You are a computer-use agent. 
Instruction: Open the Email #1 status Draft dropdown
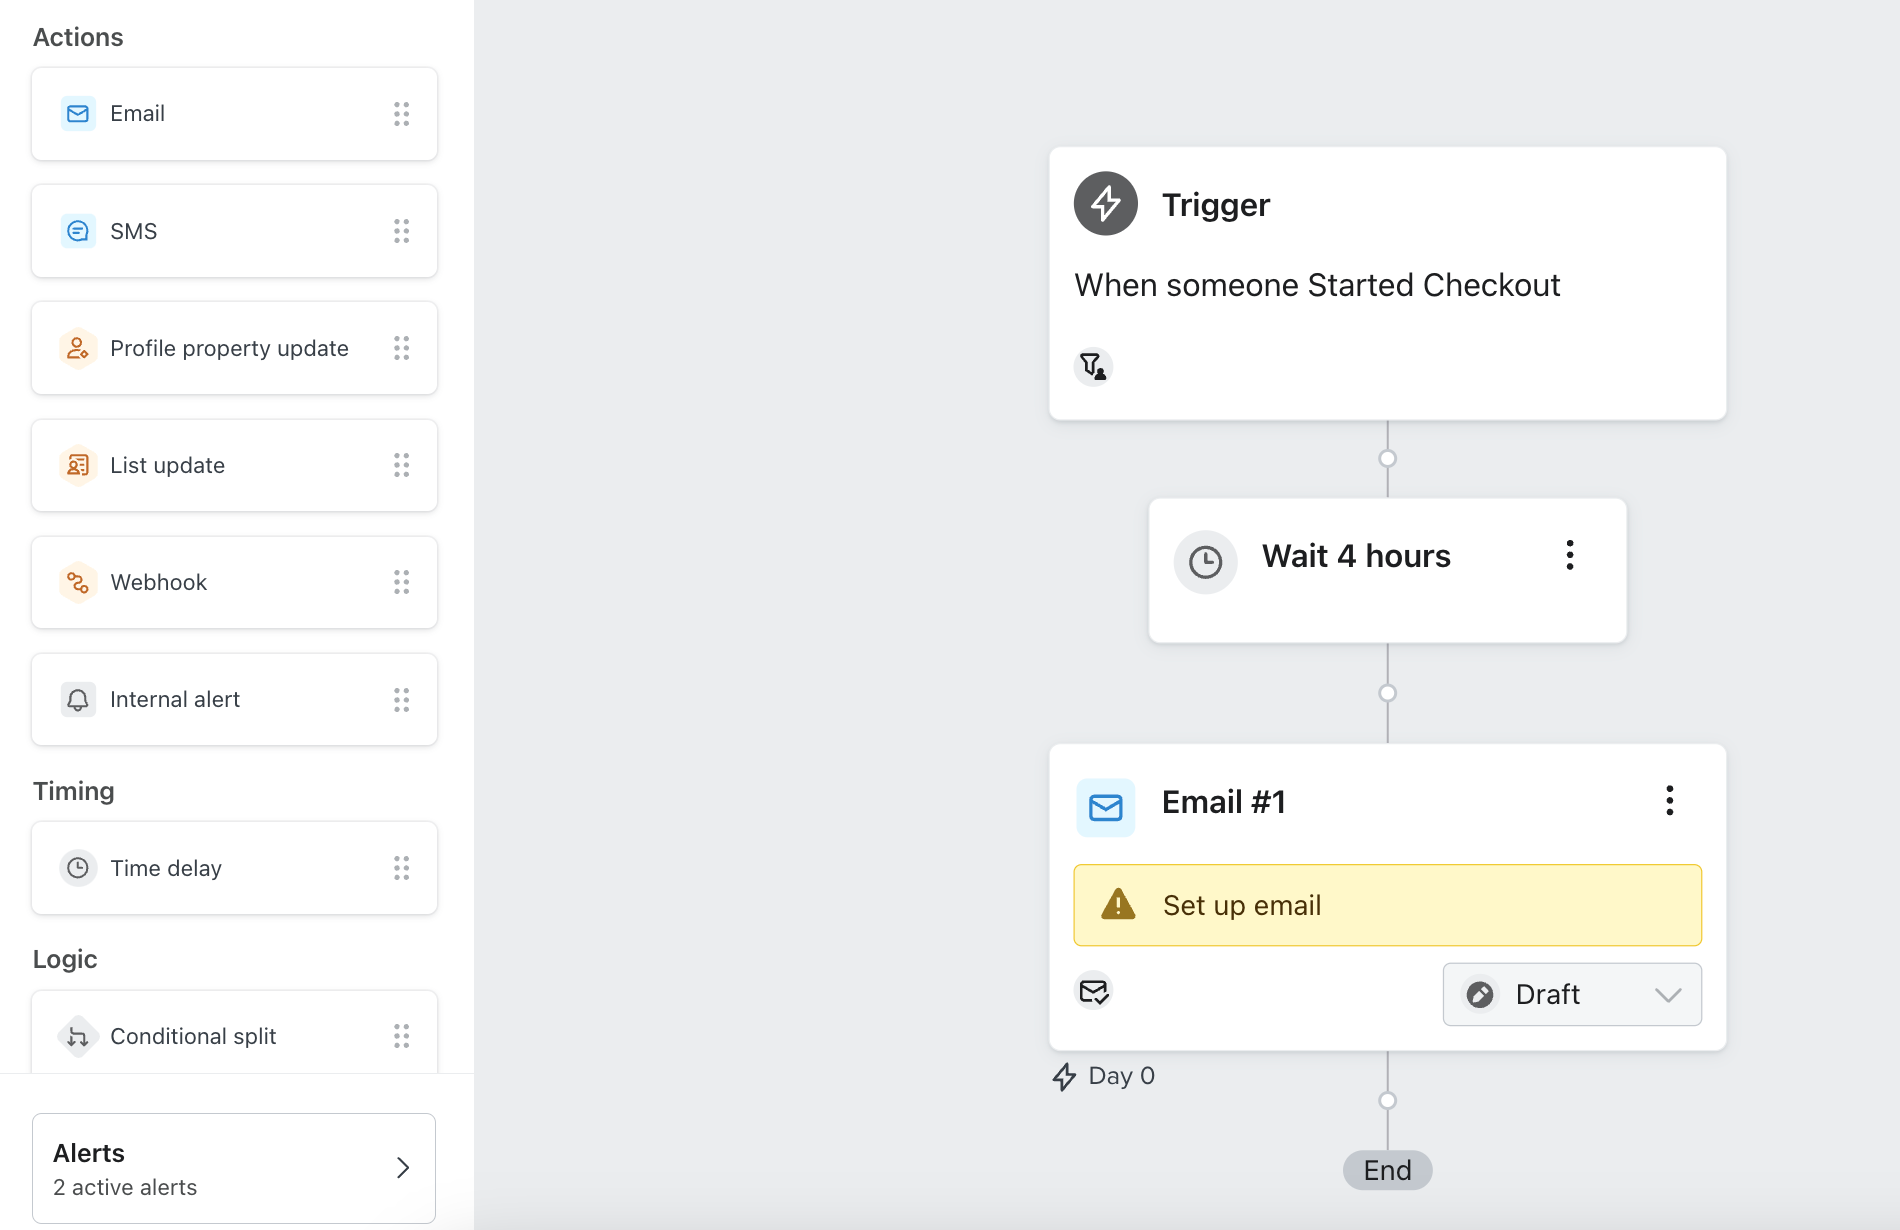coord(1571,994)
